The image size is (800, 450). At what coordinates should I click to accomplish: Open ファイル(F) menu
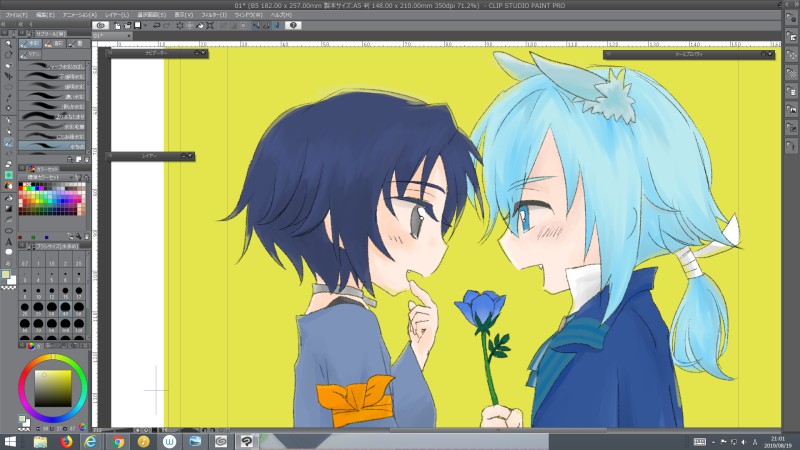[x=17, y=15]
